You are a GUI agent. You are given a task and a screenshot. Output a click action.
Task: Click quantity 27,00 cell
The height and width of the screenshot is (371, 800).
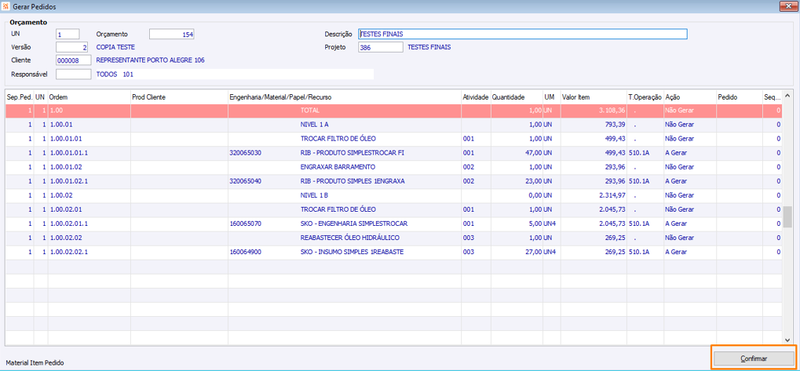516,252
